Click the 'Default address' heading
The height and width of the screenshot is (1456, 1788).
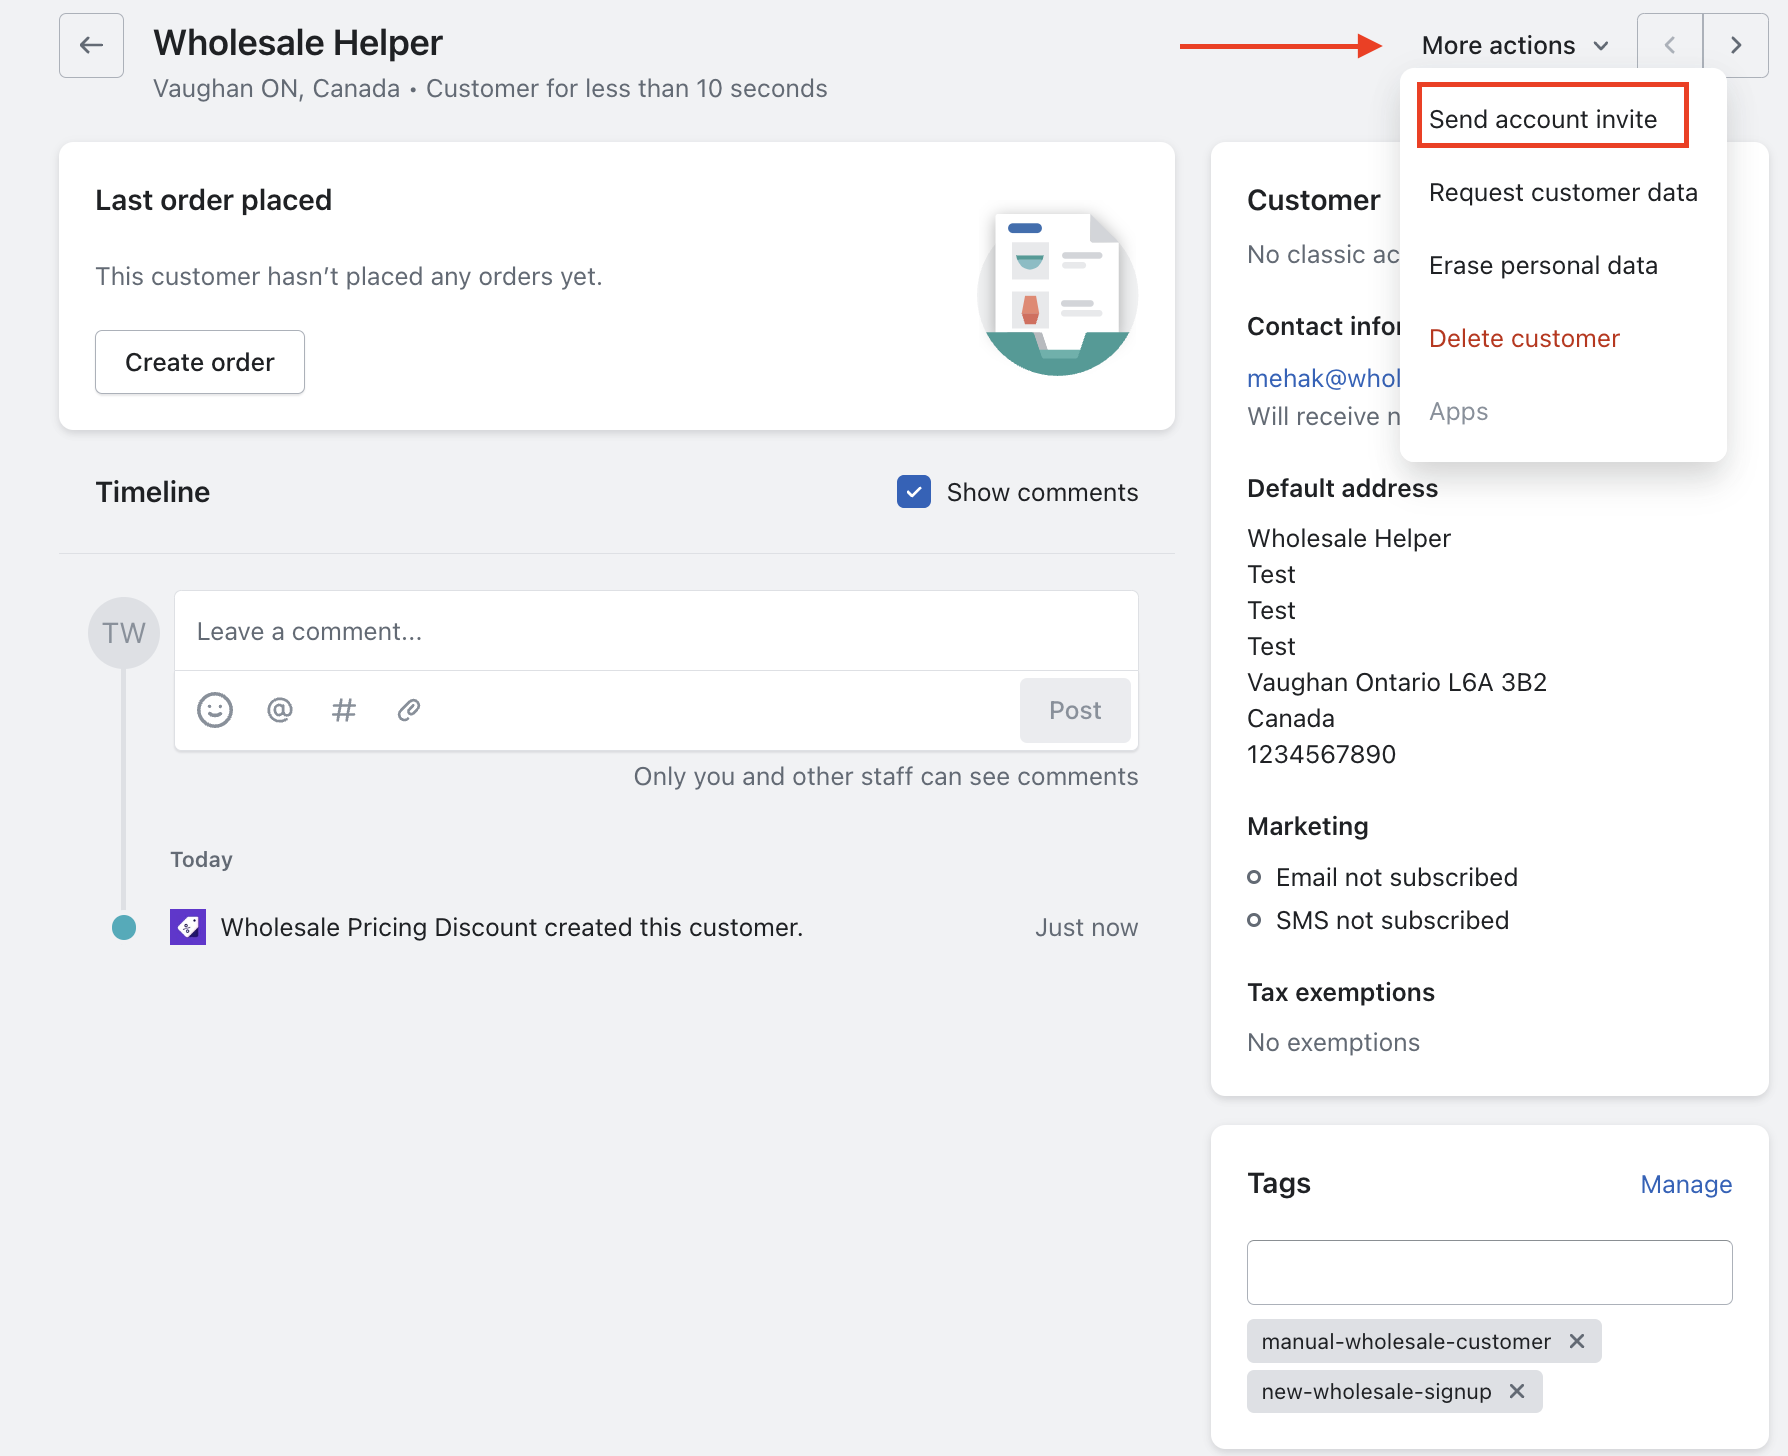click(1342, 488)
